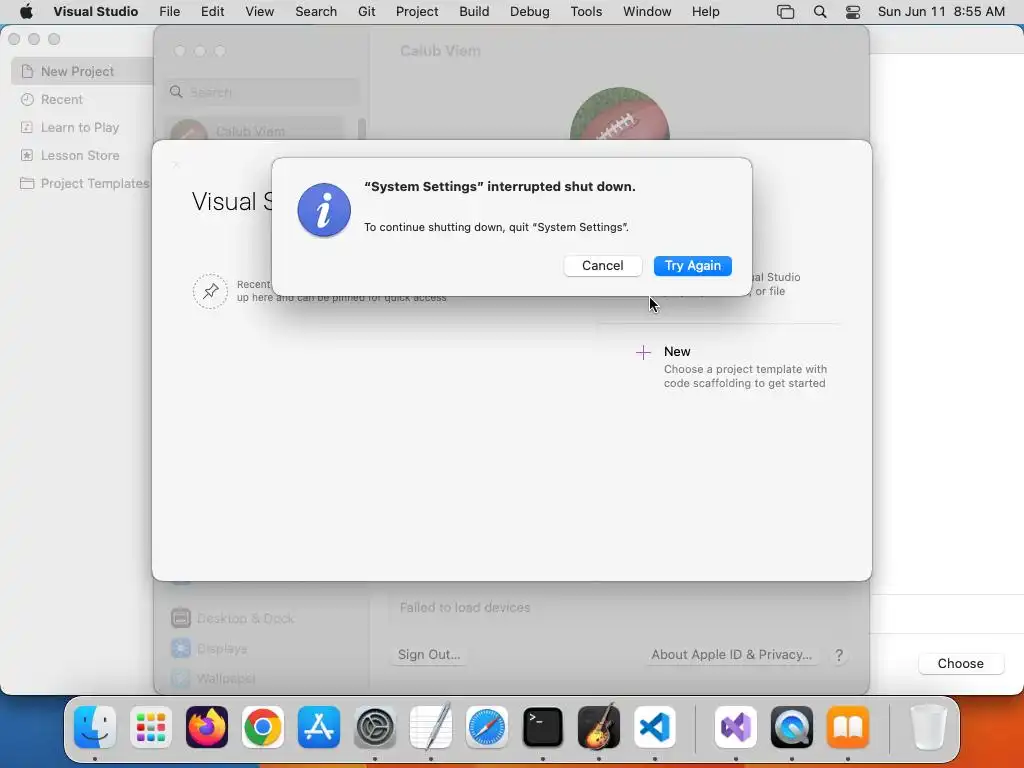
Task: Click the date and time clock
Action: (x=941, y=12)
